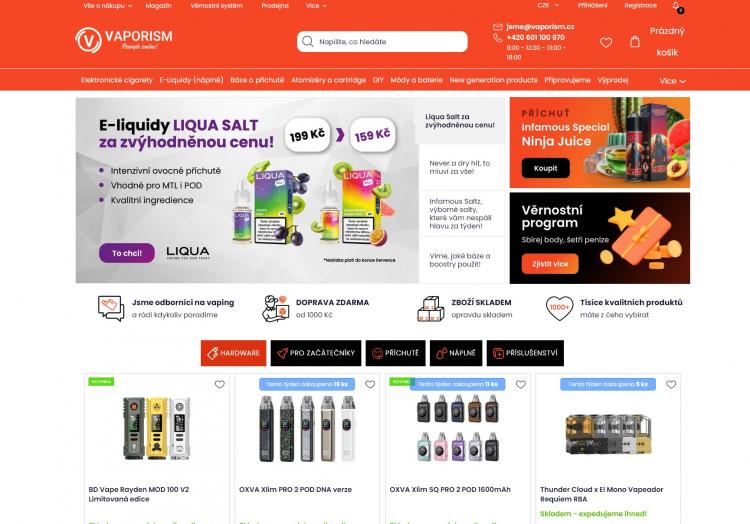Click the search magnifier icon
The image size is (750, 524).
[x=308, y=42]
